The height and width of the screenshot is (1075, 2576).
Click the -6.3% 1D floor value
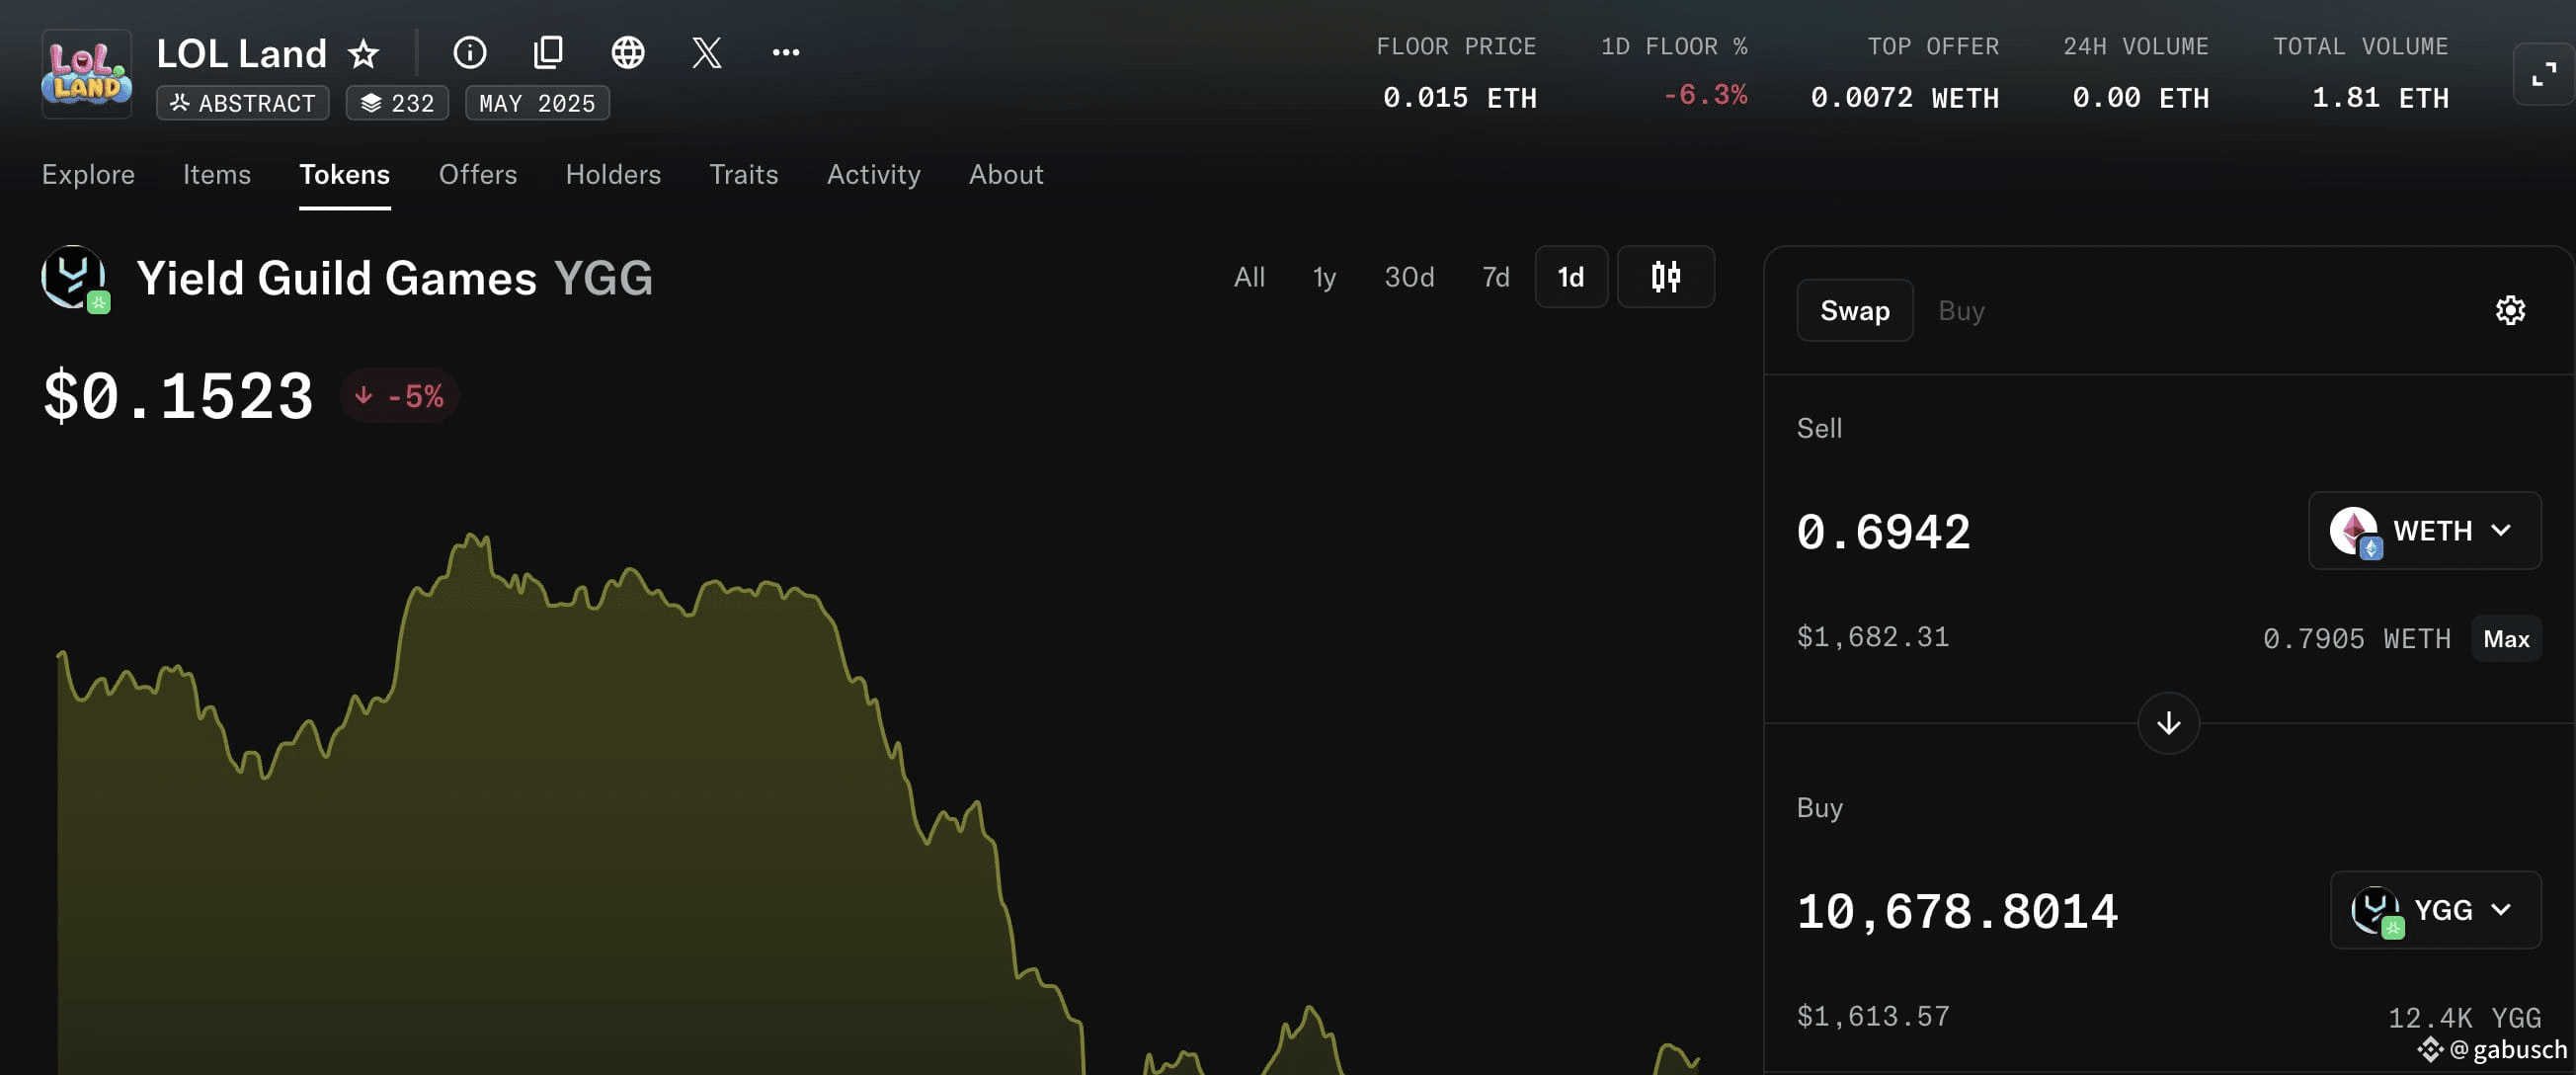[x=1705, y=95]
